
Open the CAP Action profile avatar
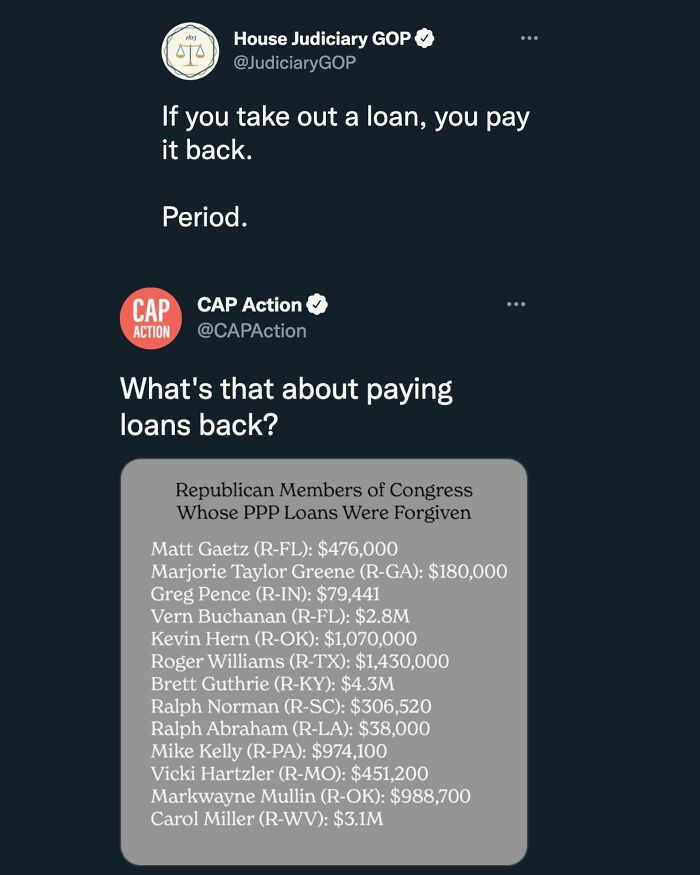click(x=151, y=318)
